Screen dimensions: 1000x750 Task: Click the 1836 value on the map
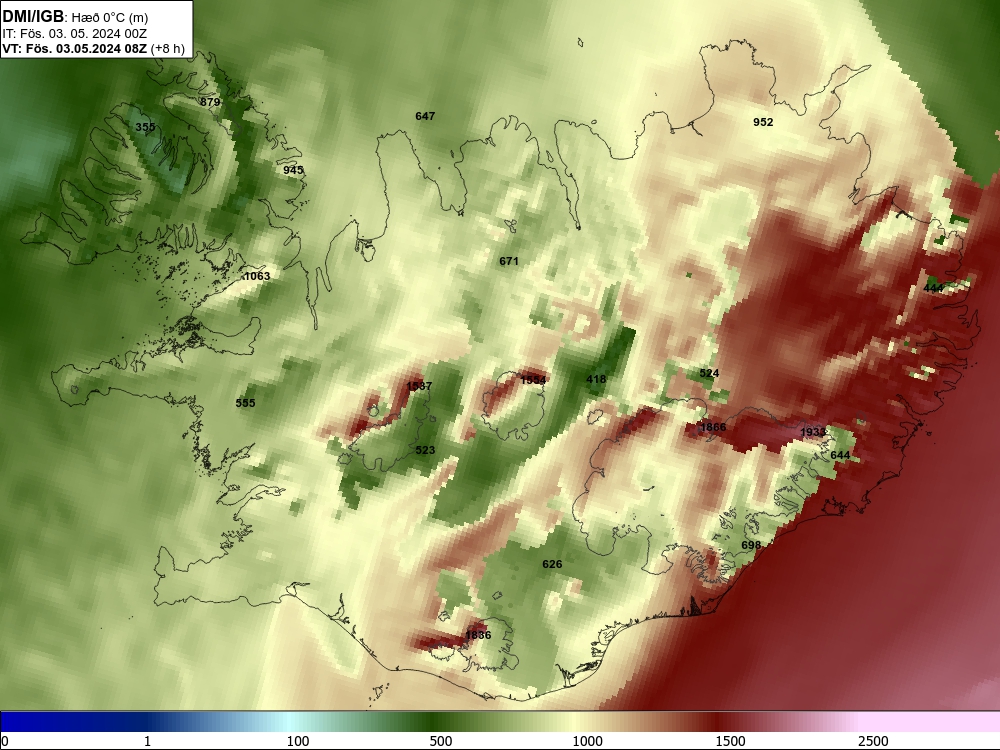(x=478, y=635)
